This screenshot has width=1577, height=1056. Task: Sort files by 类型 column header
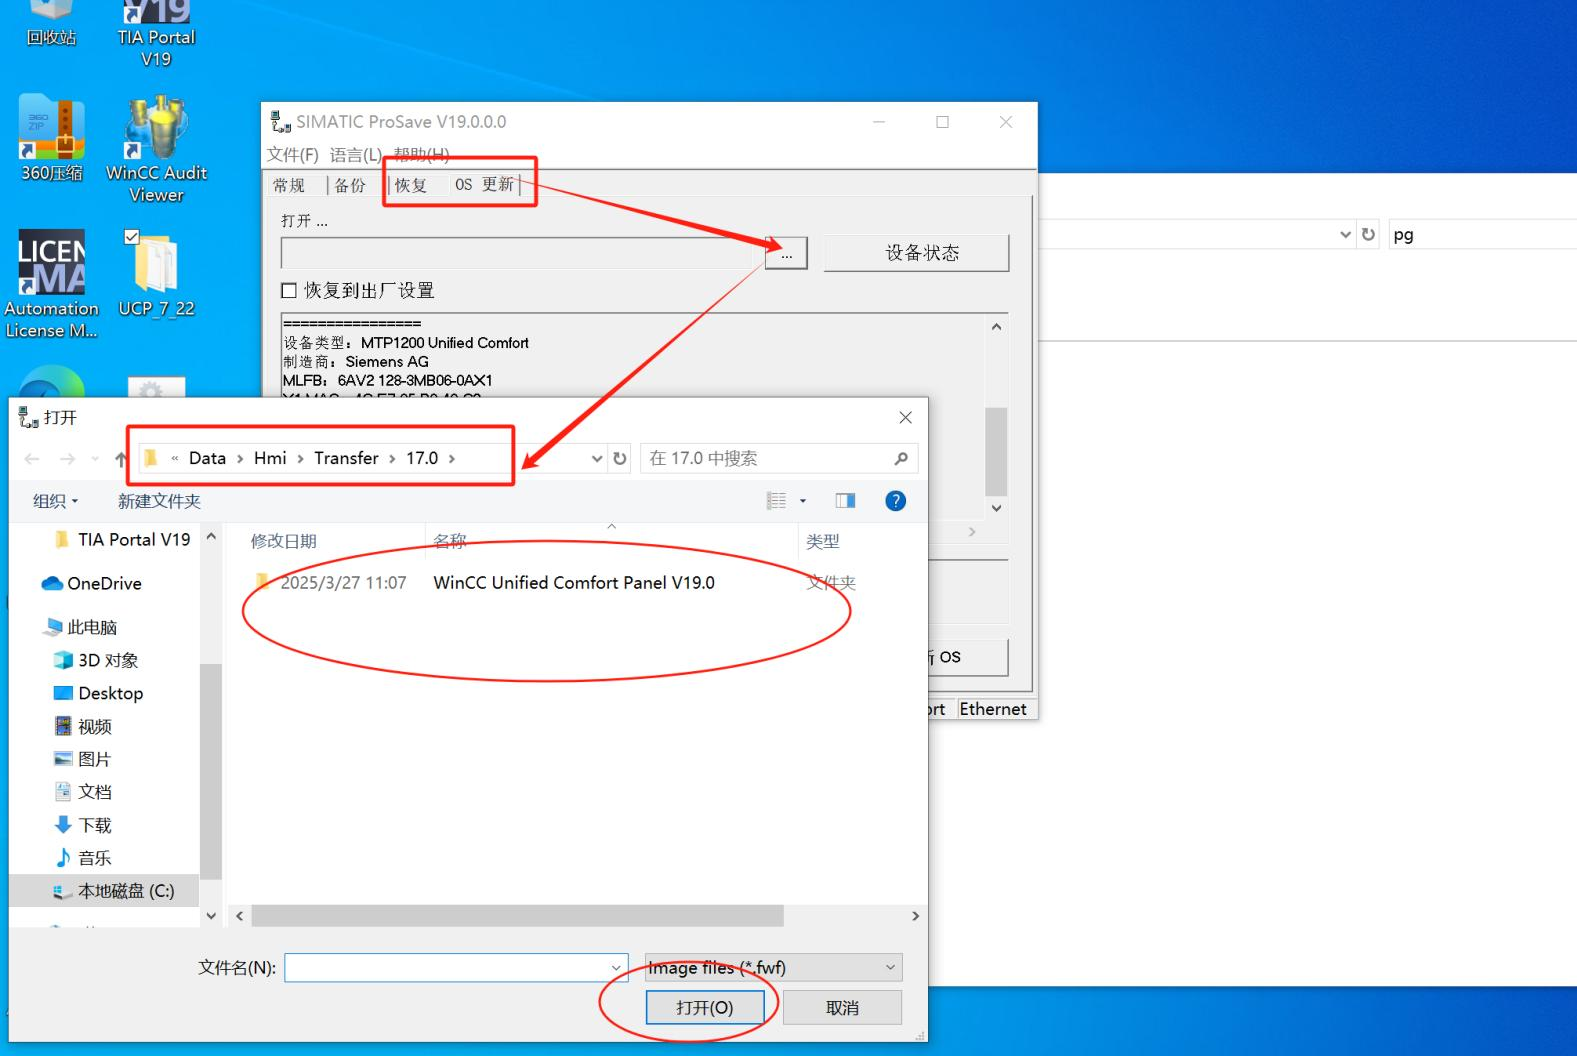click(x=823, y=541)
